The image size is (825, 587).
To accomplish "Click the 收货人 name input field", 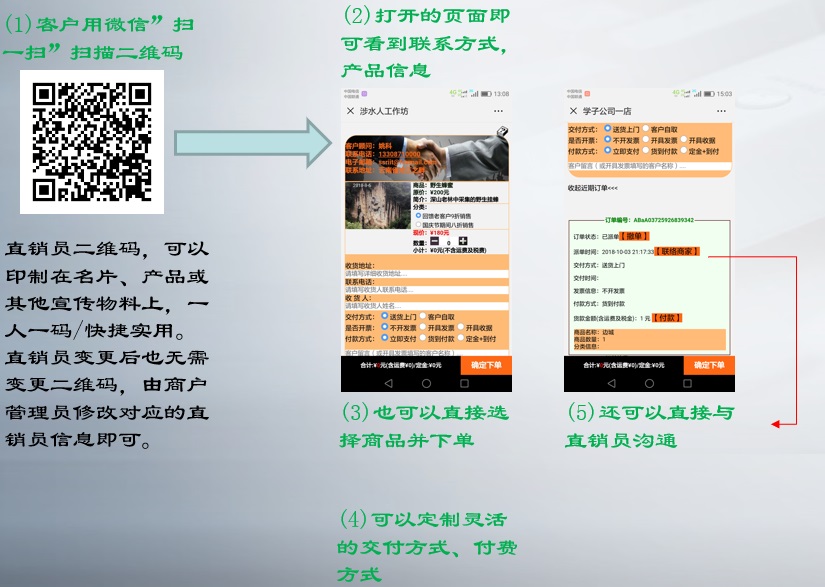I will click(427, 306).
